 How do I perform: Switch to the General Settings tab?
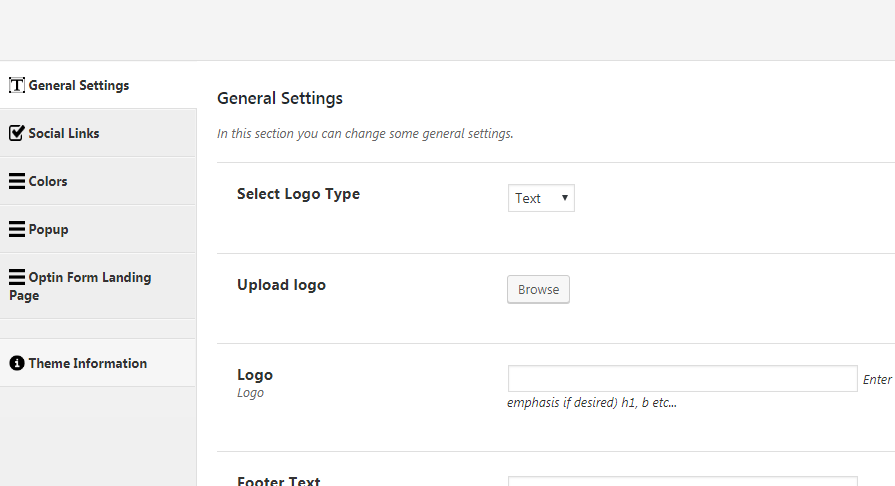pos(79,85)
